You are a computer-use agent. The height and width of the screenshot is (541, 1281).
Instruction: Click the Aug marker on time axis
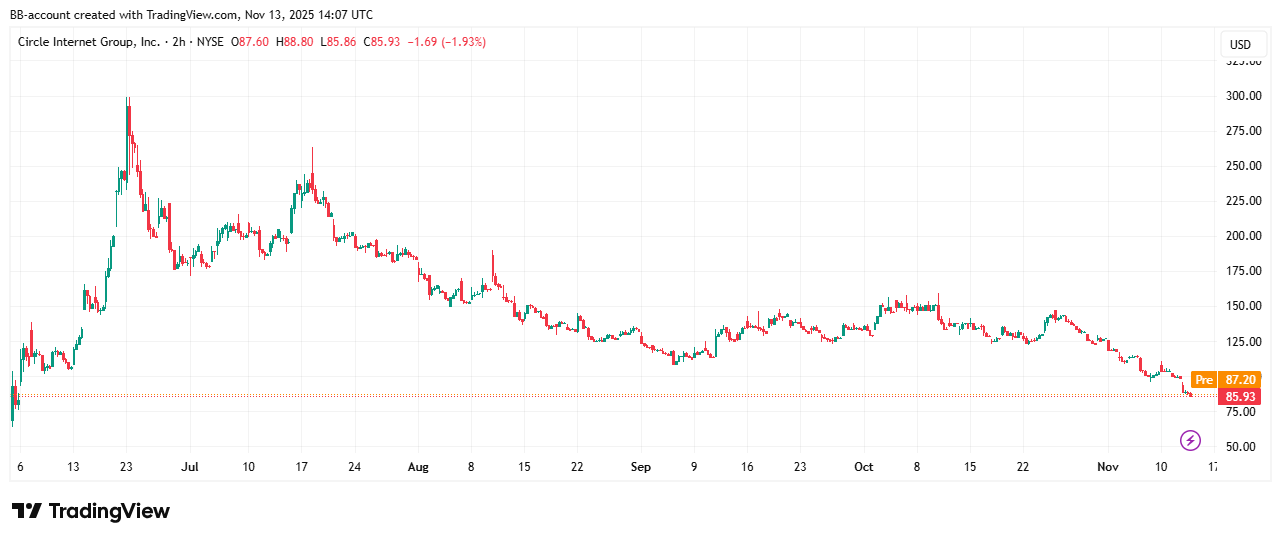point(419,467)
